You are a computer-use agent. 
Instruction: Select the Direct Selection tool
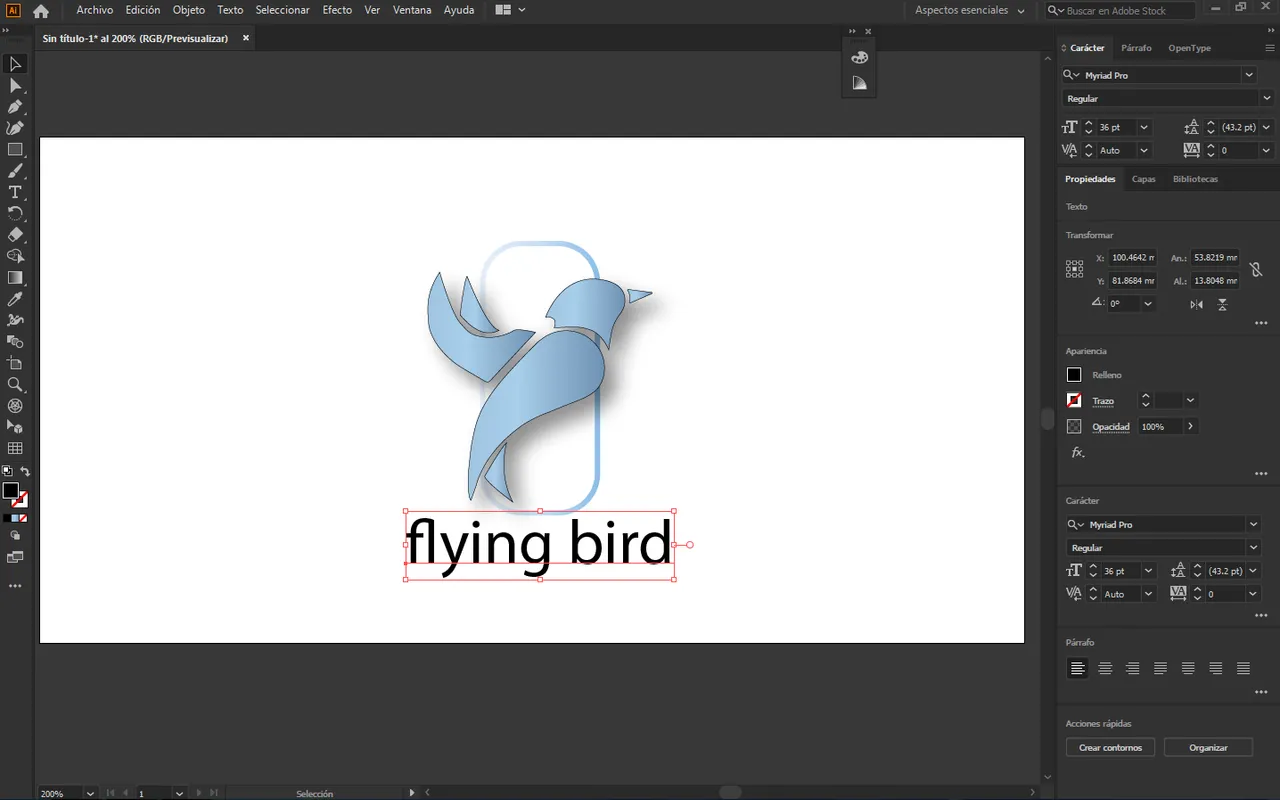[x=15, y=86]
